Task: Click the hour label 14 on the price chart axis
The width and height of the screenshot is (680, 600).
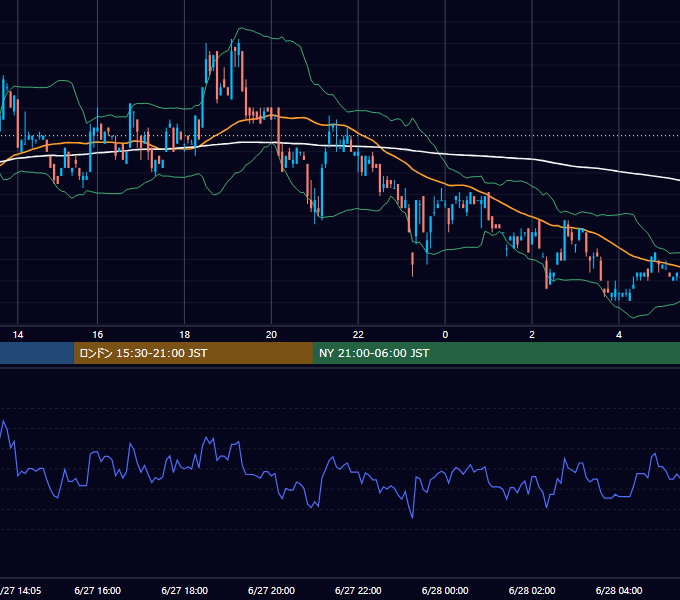Action: pyautogui.click(x=18, y=335)
